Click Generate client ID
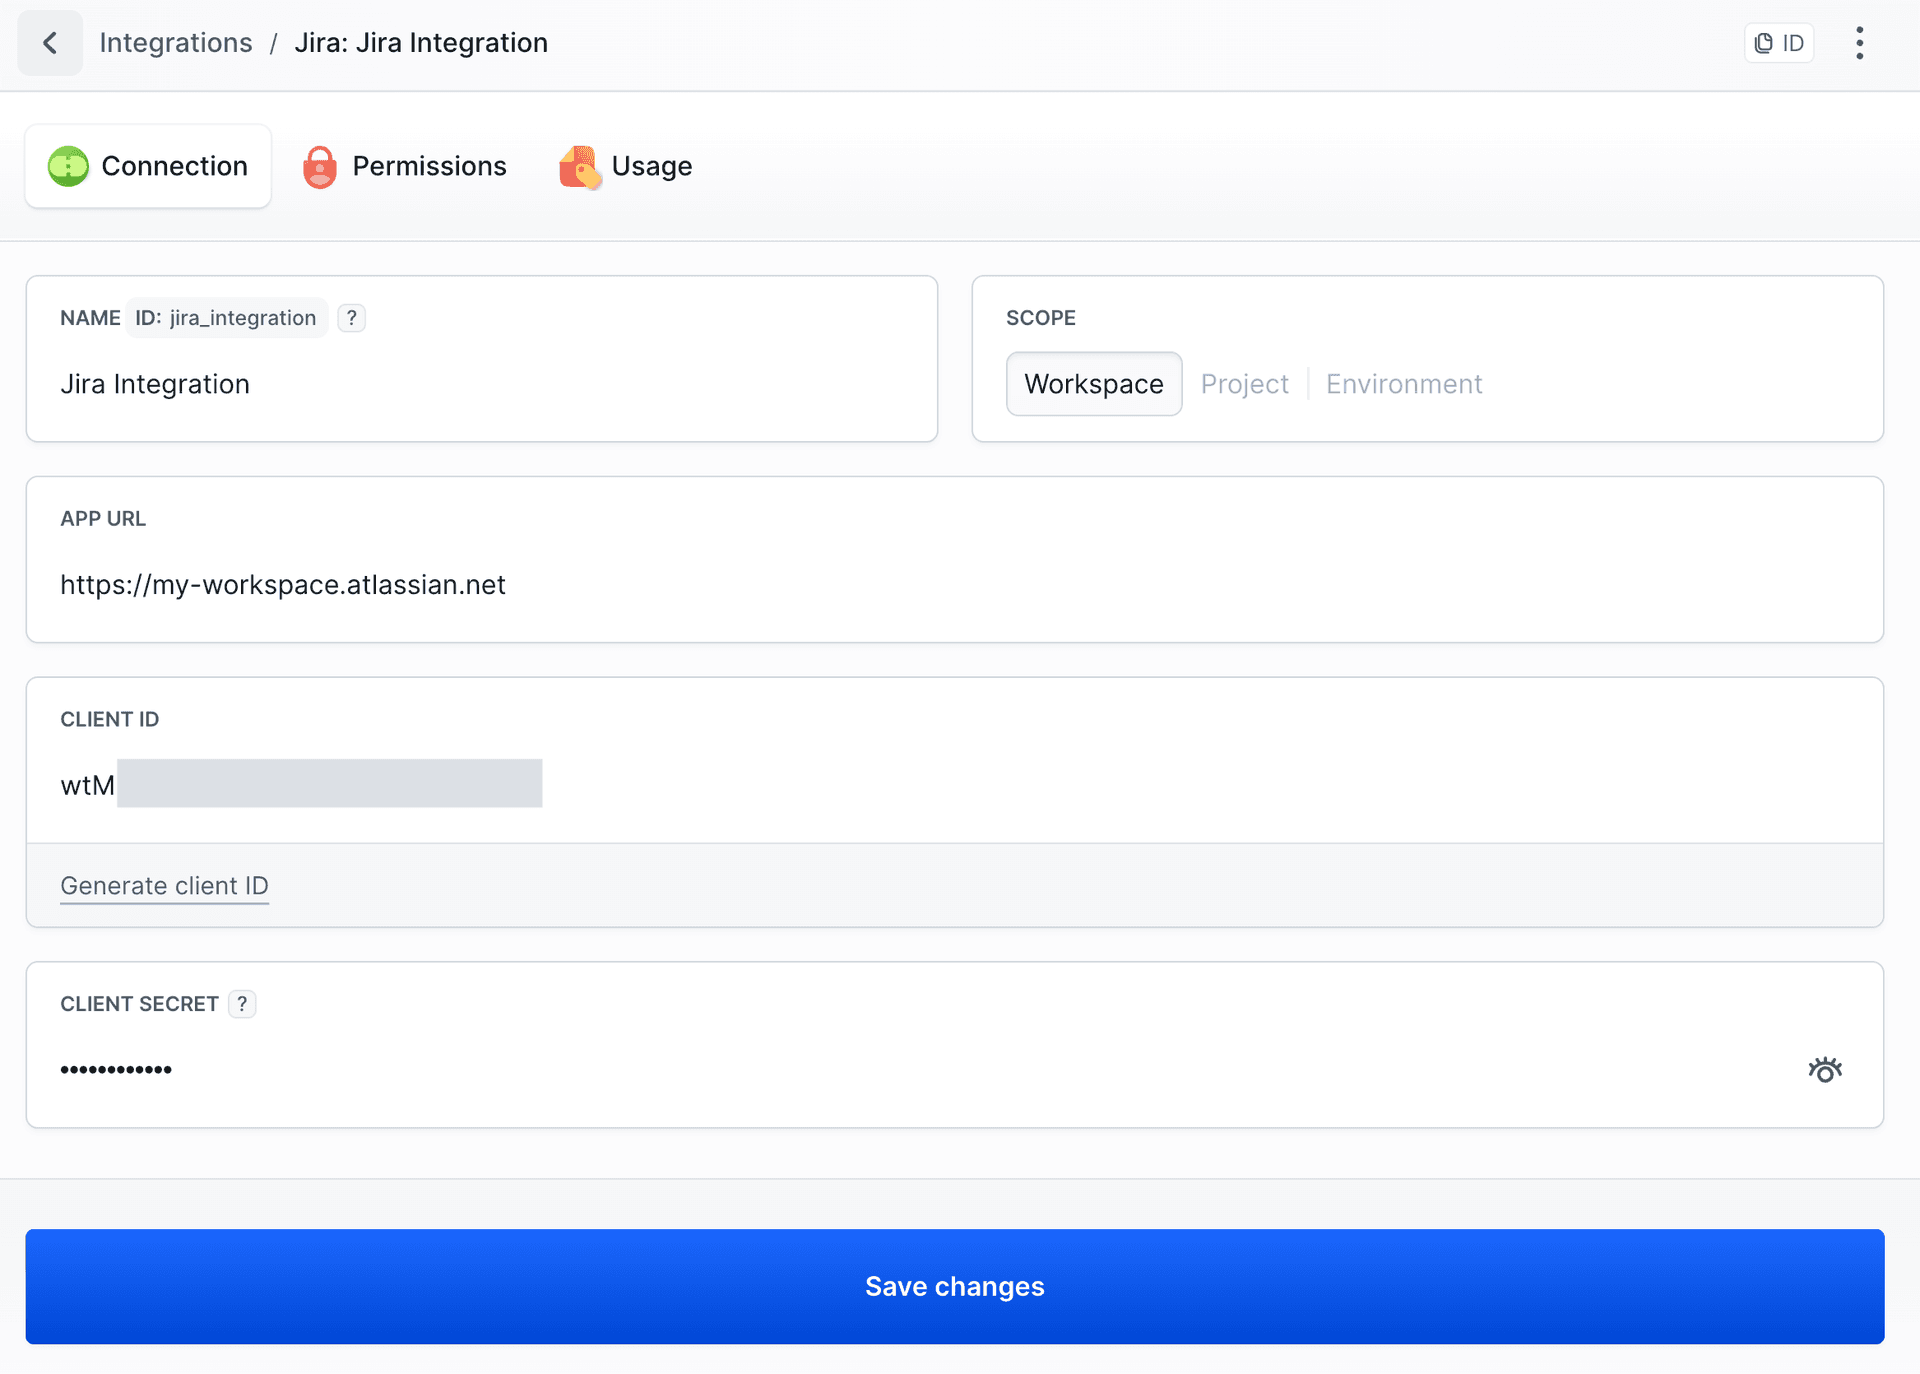This screenshot has height=1374, width=1920. (164, 886)
